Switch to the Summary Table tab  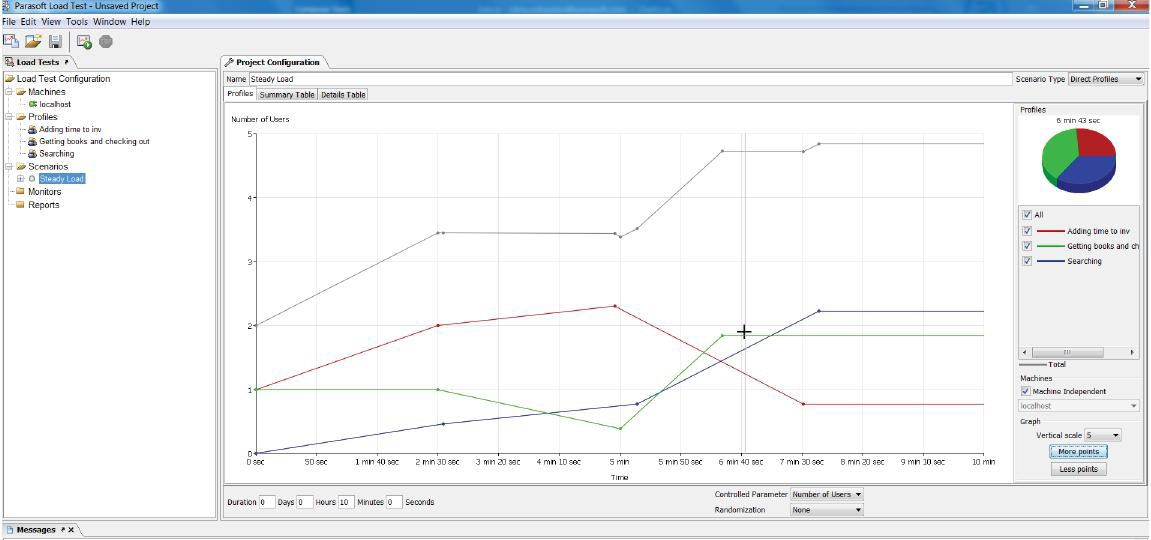287,95
